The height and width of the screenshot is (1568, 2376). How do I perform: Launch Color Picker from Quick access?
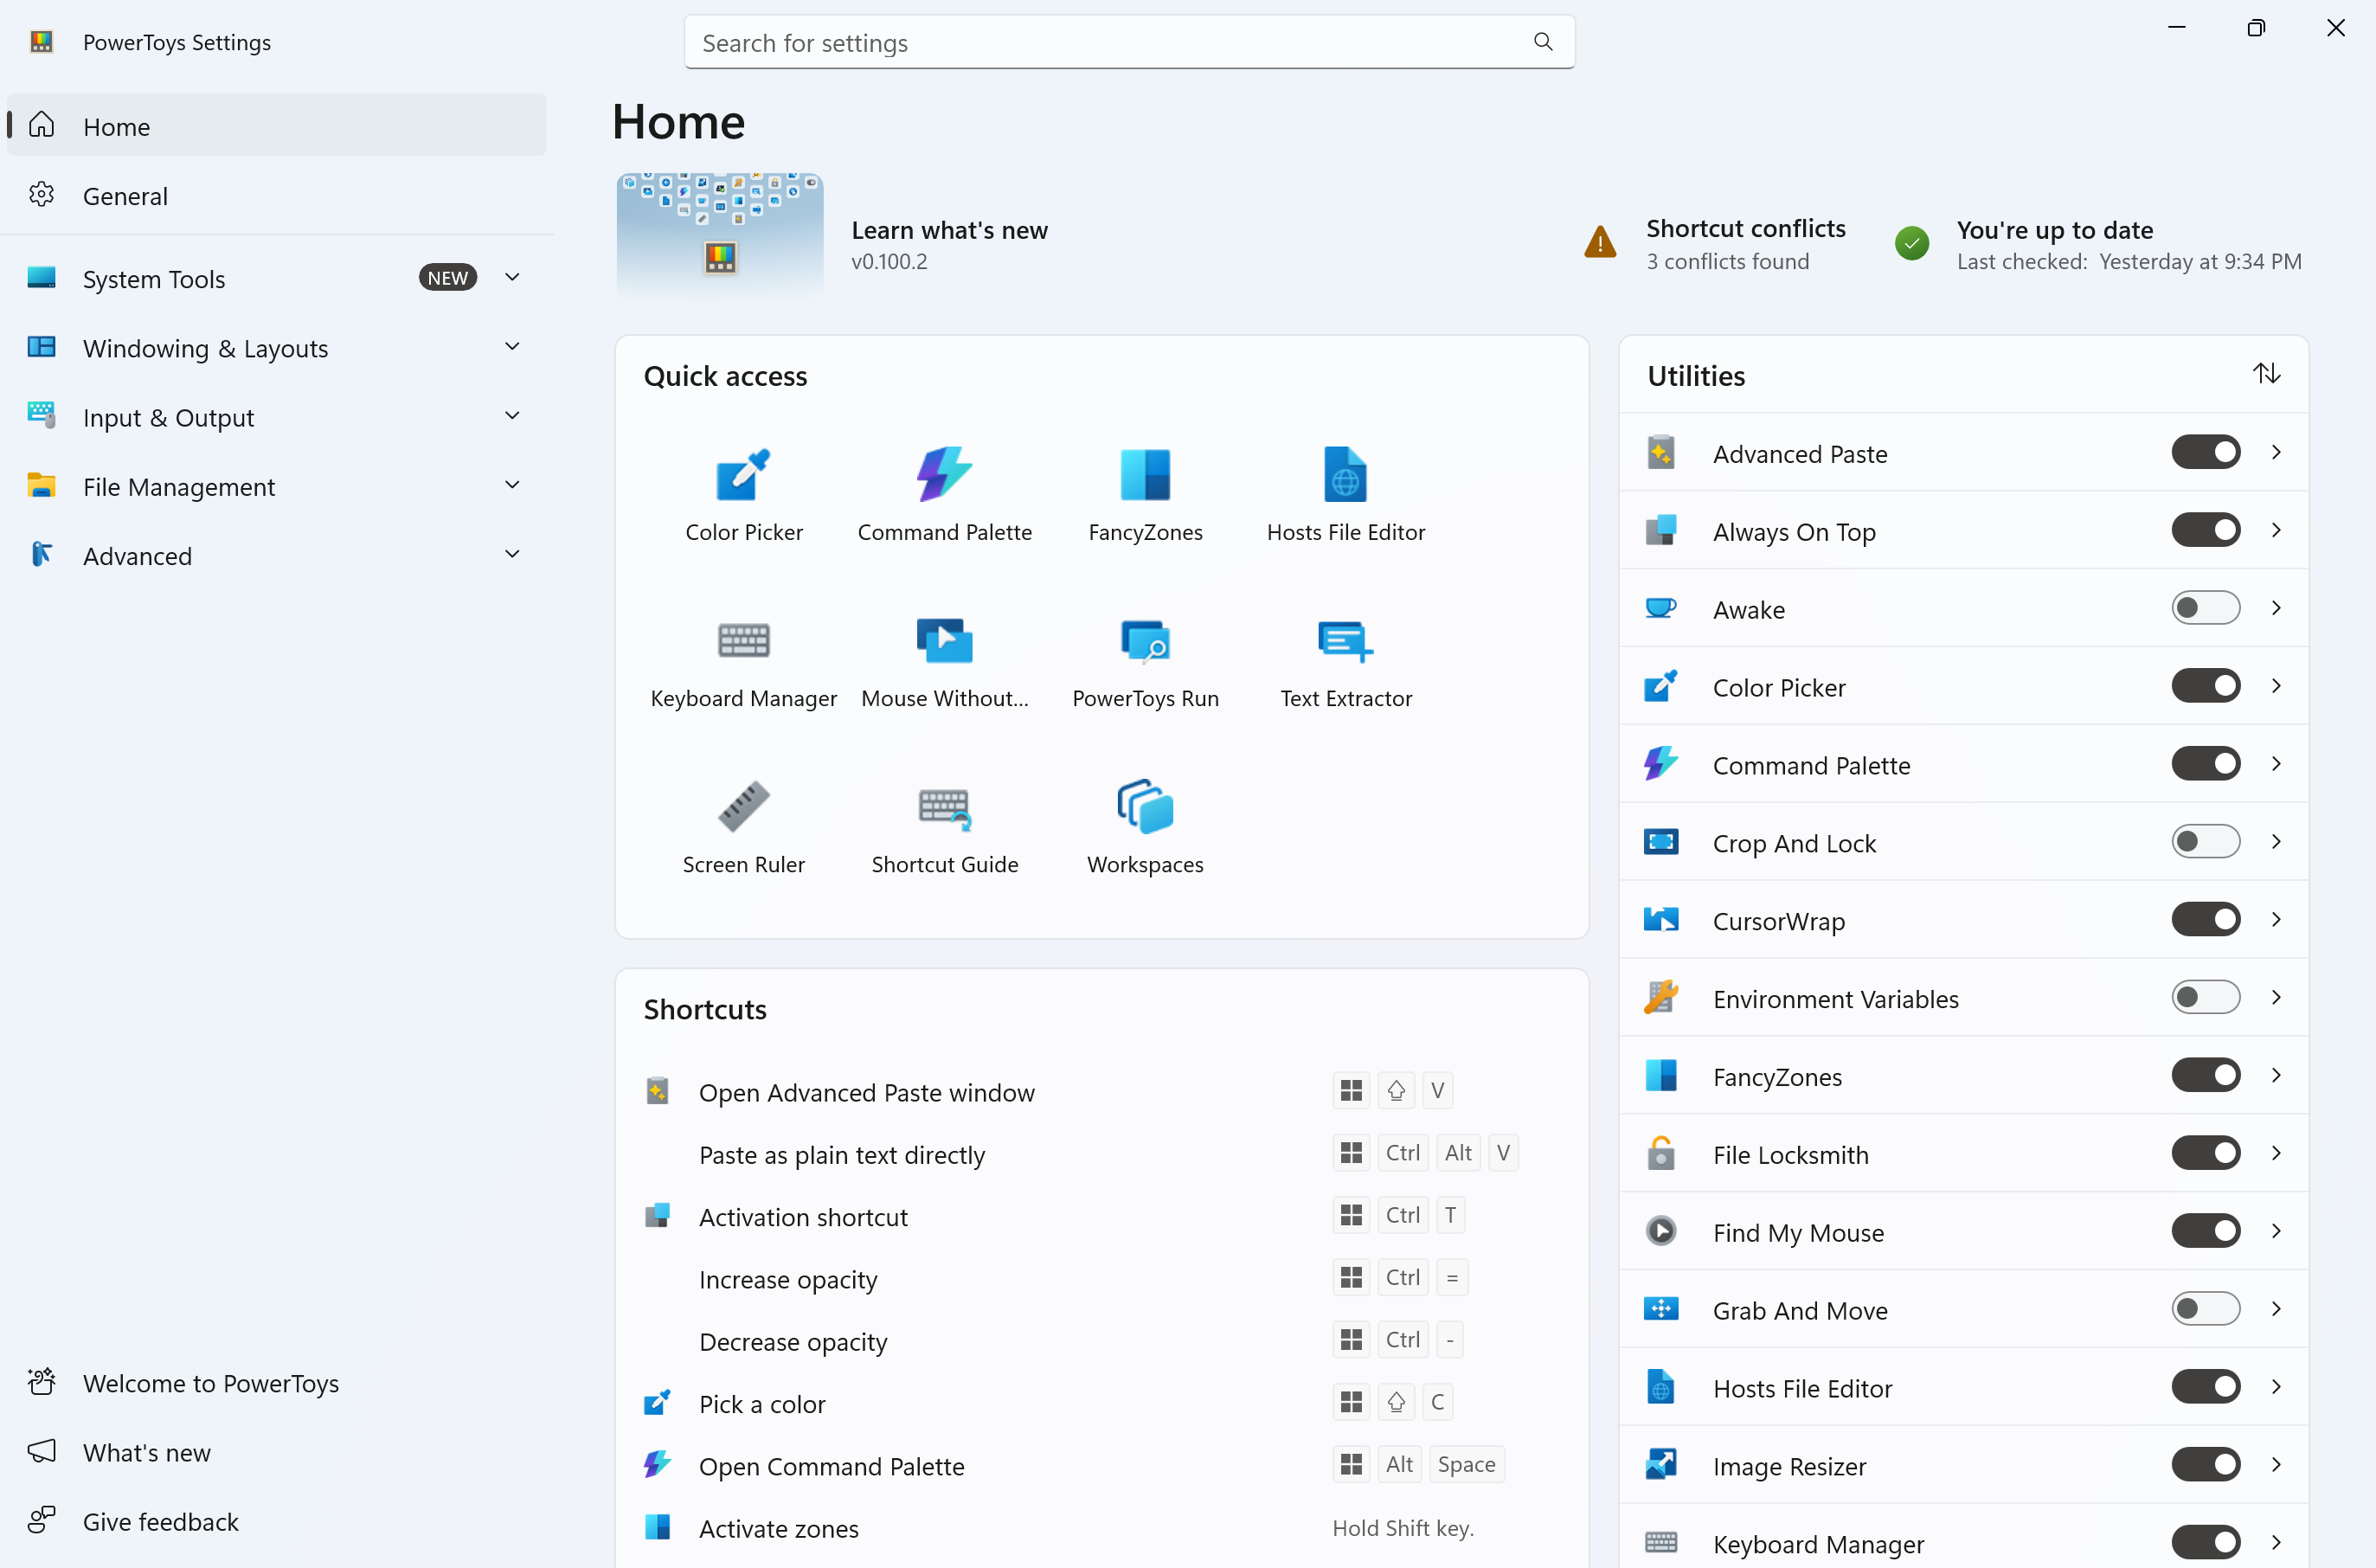(743, 494)
